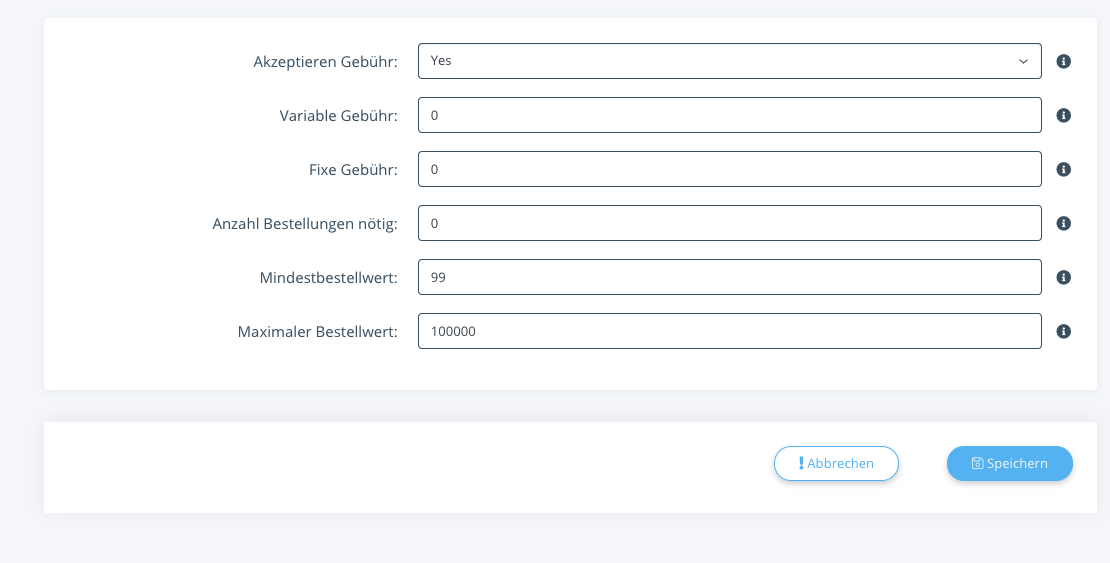Screen dimensions: 1110x563
Task: Focus Mindestbestellwert field containing 99
Action: pyautogui.click(x=730, y=277)
